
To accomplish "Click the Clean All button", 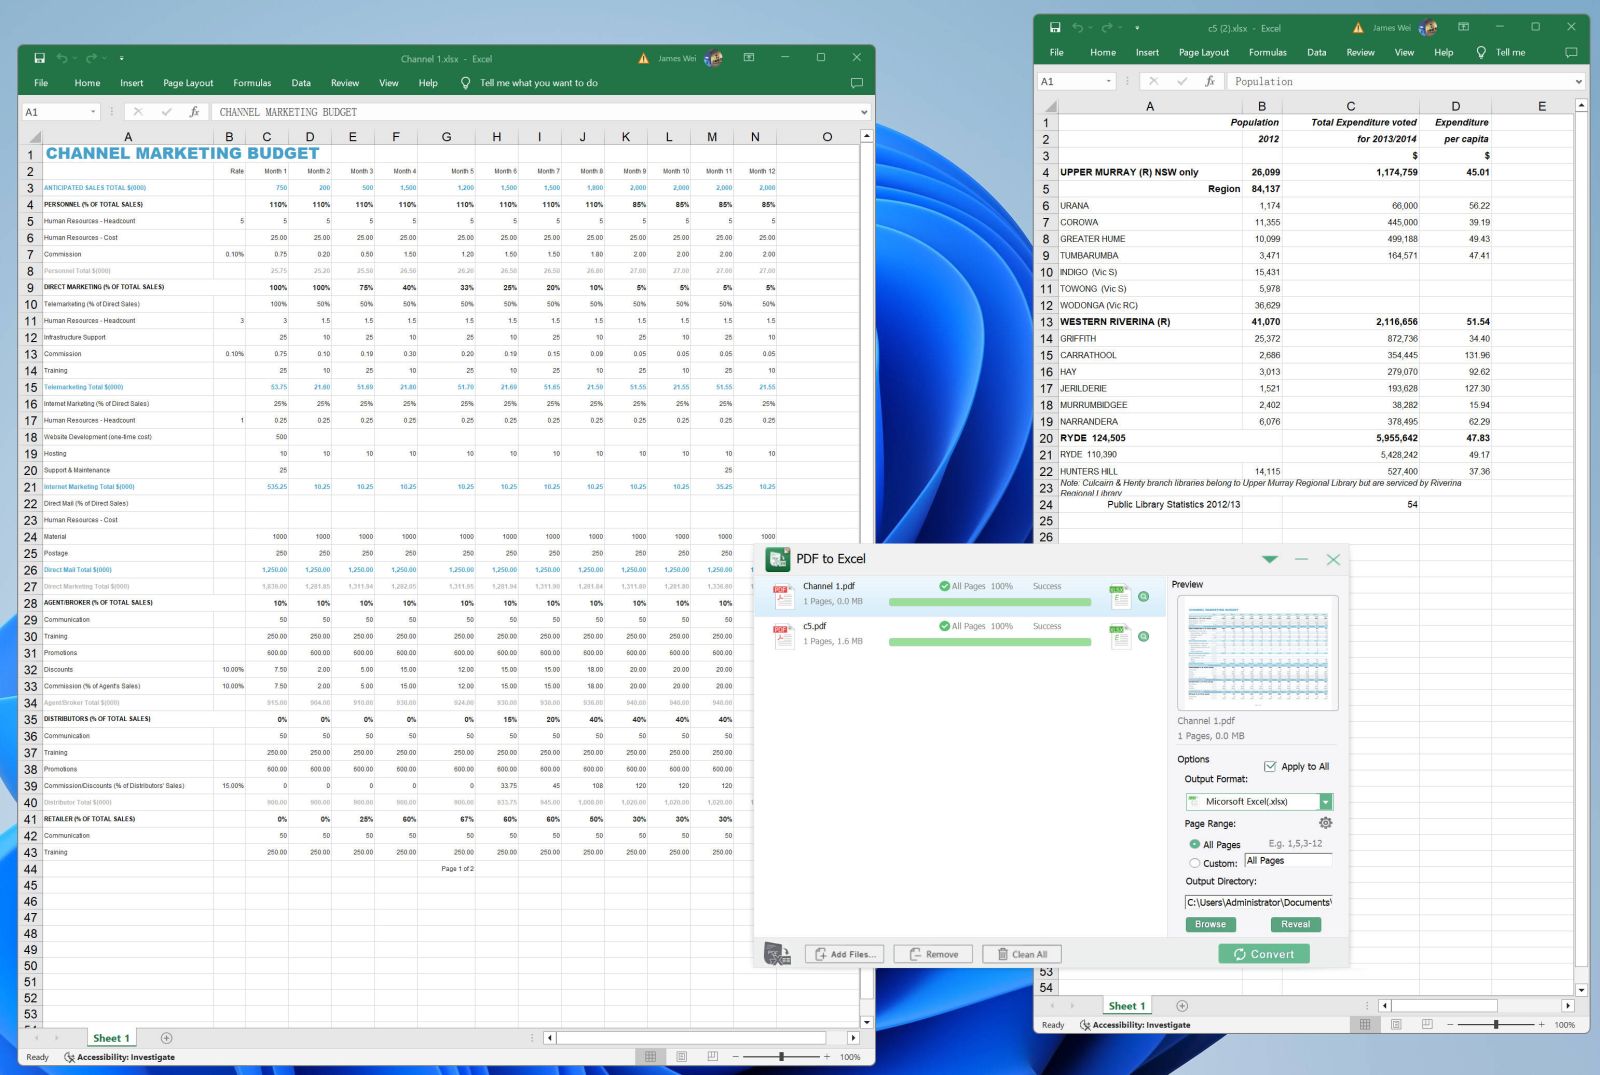I will tap(1022, 954).
